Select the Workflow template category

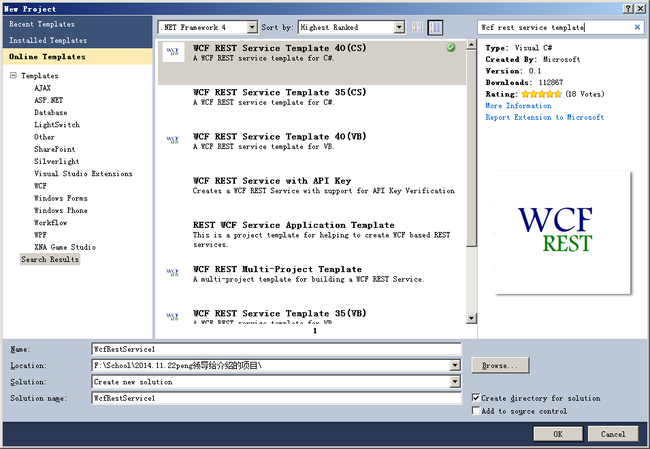50,222
